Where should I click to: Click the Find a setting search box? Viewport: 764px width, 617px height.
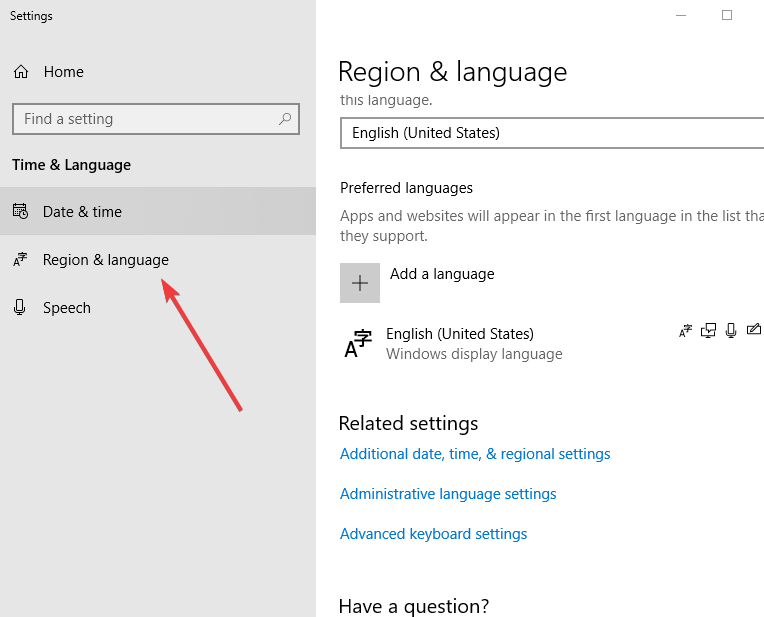coord(145,119)
